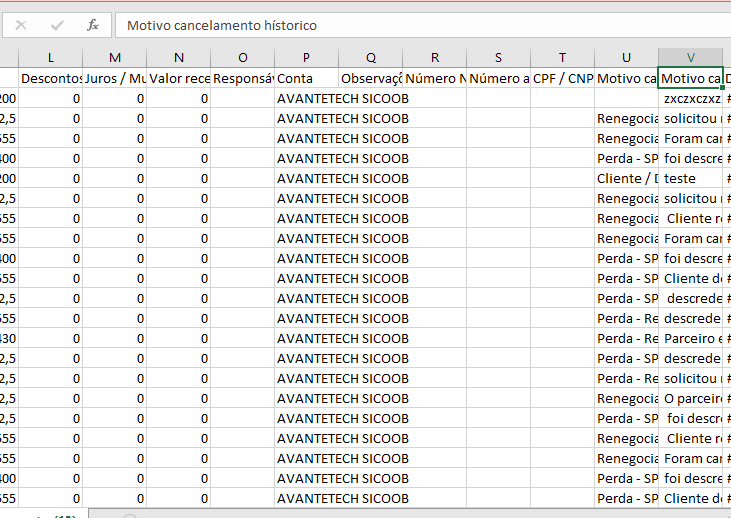The width and height of the screenshot is (731, 518).
Task: Click the highlighted column V header
Action: coord(690,58)
